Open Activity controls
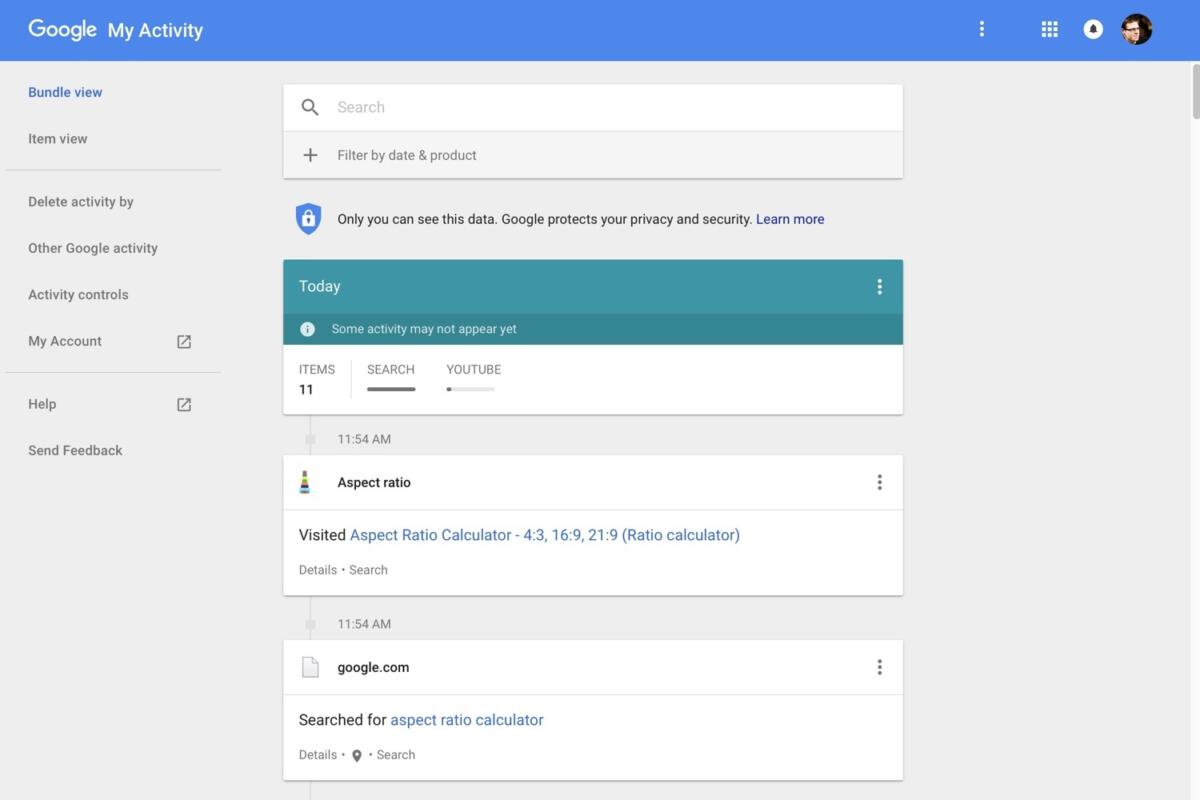The height and width of the screenshot is (800, 1200). 78,295
